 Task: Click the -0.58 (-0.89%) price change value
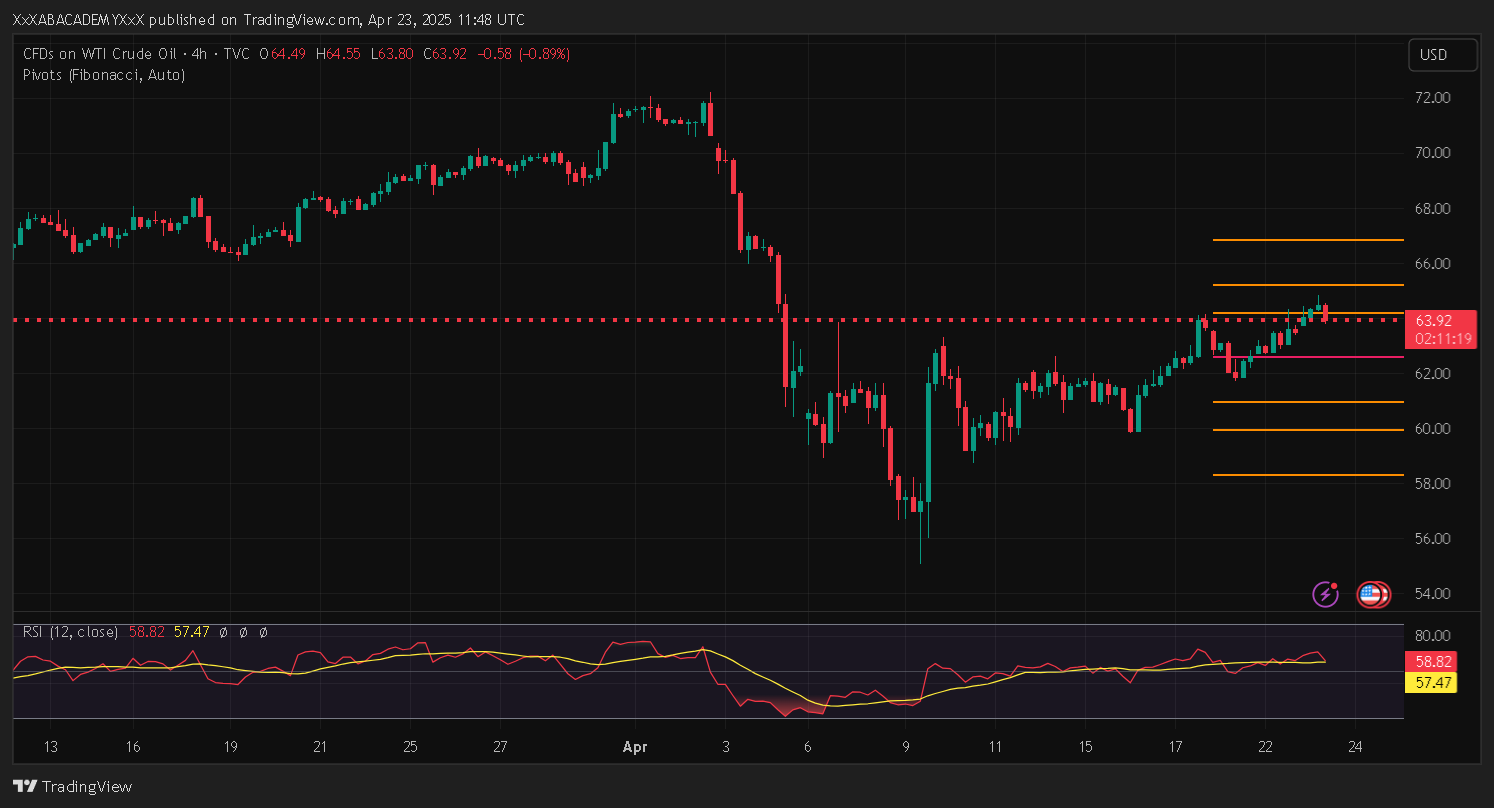(x=524, y=54)
